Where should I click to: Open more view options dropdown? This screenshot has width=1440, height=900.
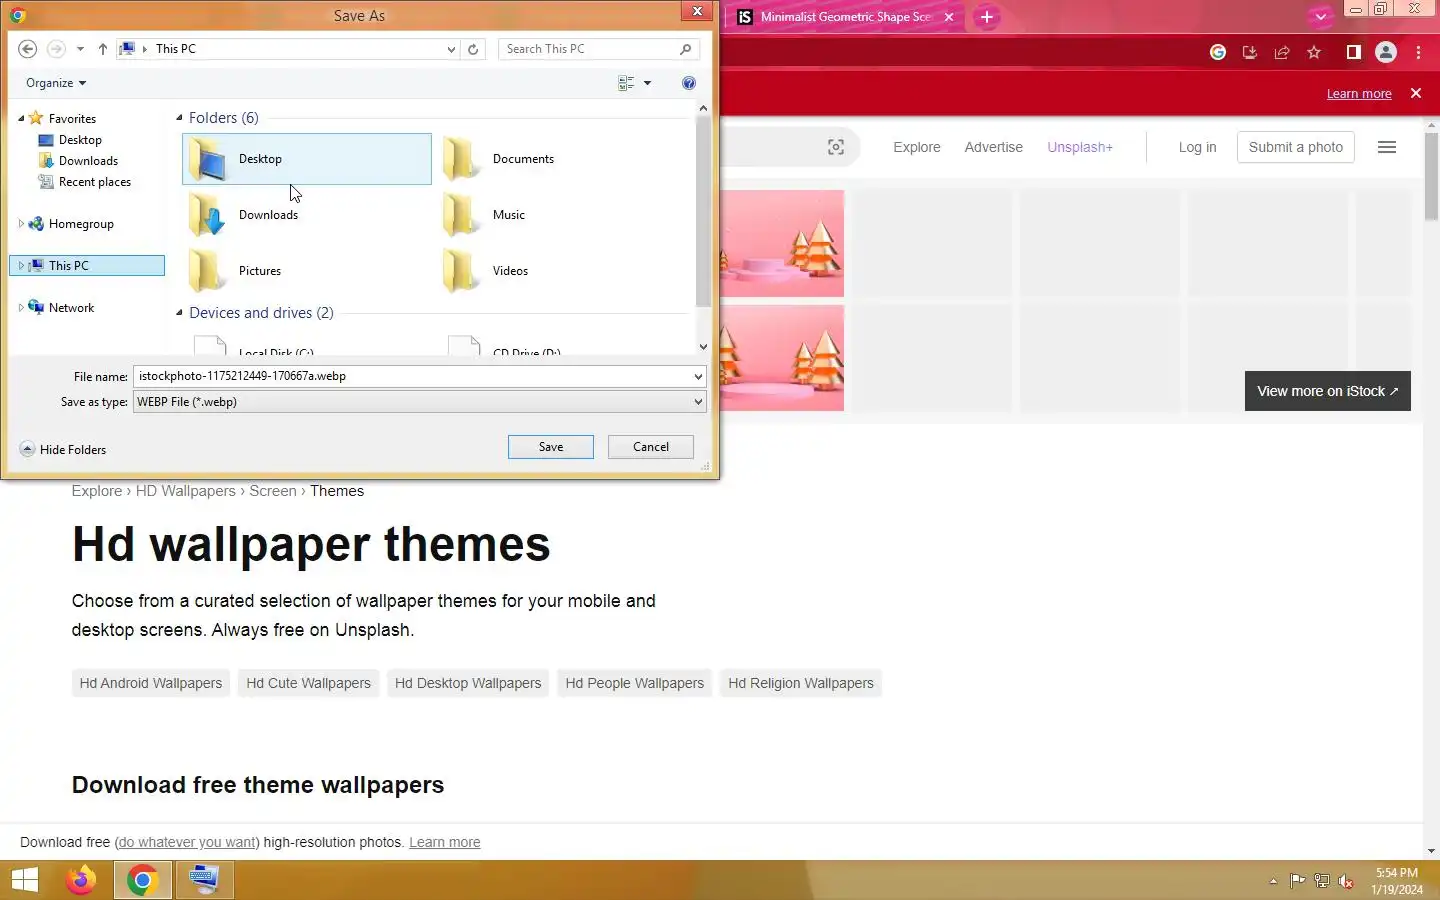[x=647, y=83]
